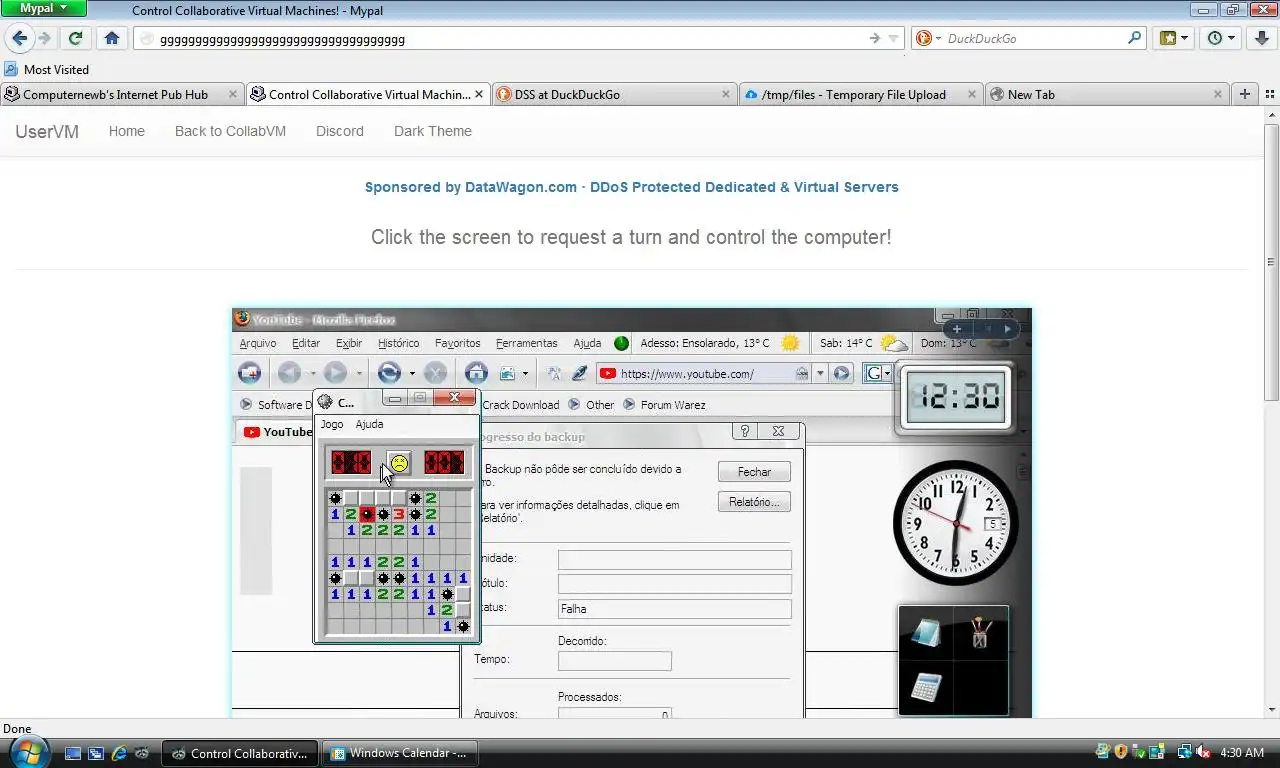Open the downloads arrow button
Viewport: 1280px width, 768px height.
[x=1262, y=38]
